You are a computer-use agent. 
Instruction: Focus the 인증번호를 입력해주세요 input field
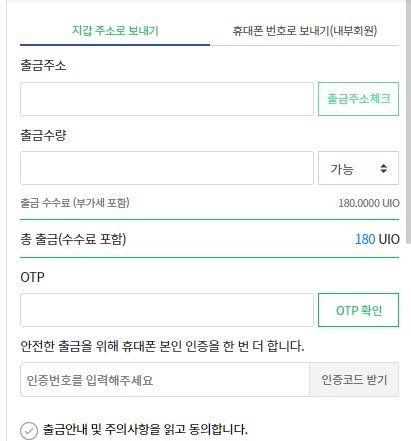165,380
